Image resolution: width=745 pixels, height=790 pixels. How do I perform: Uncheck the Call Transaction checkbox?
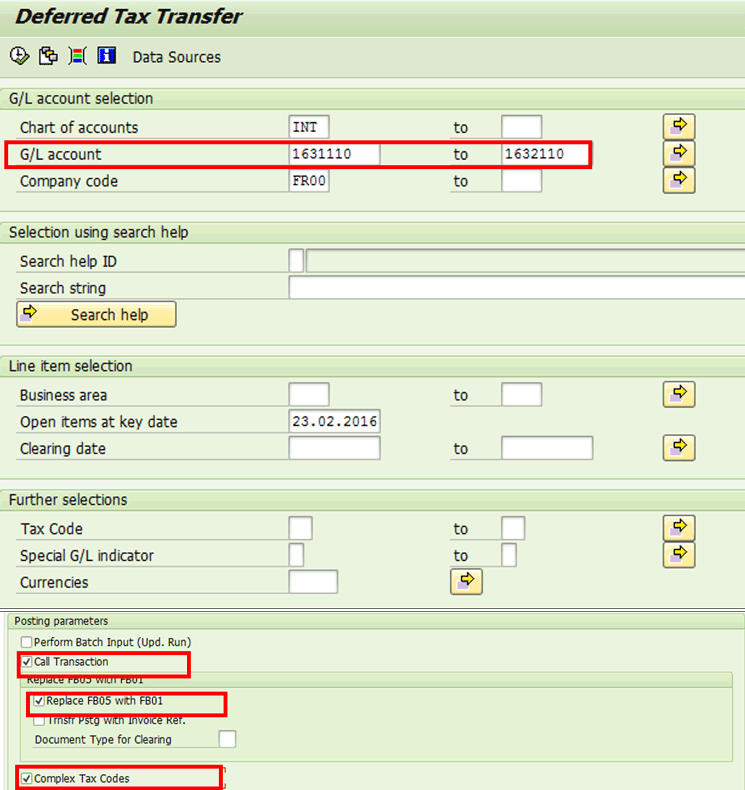(x=27, y=662)
